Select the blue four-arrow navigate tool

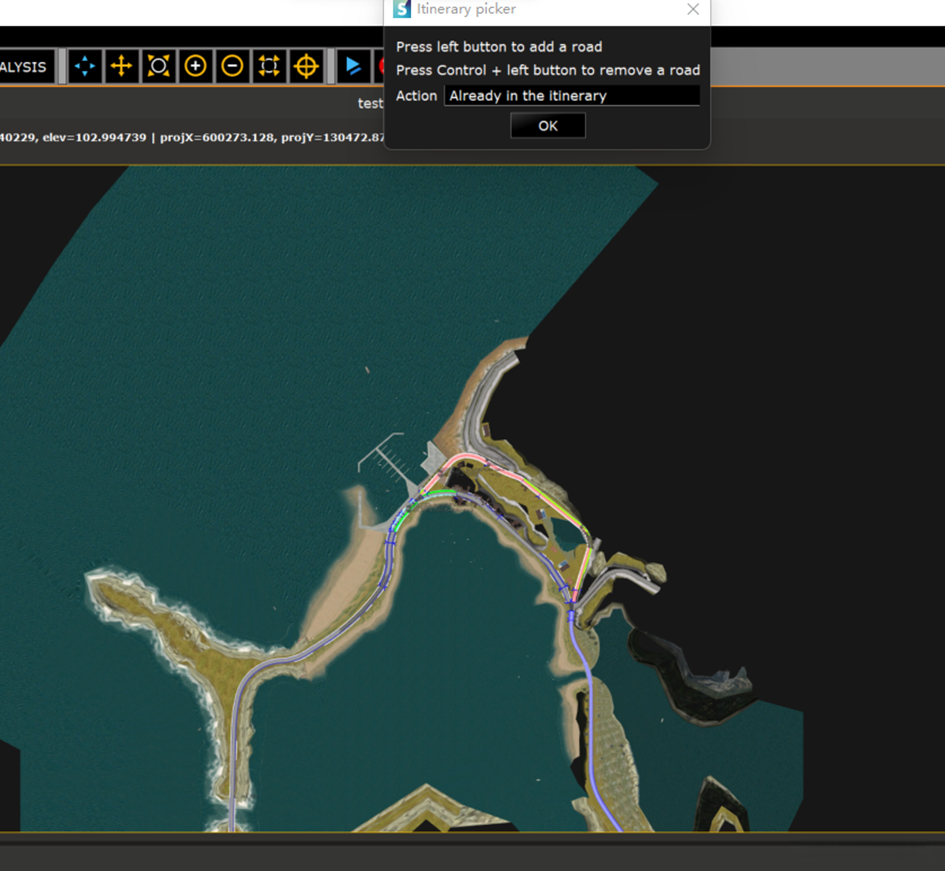click(x=85, y=67)
